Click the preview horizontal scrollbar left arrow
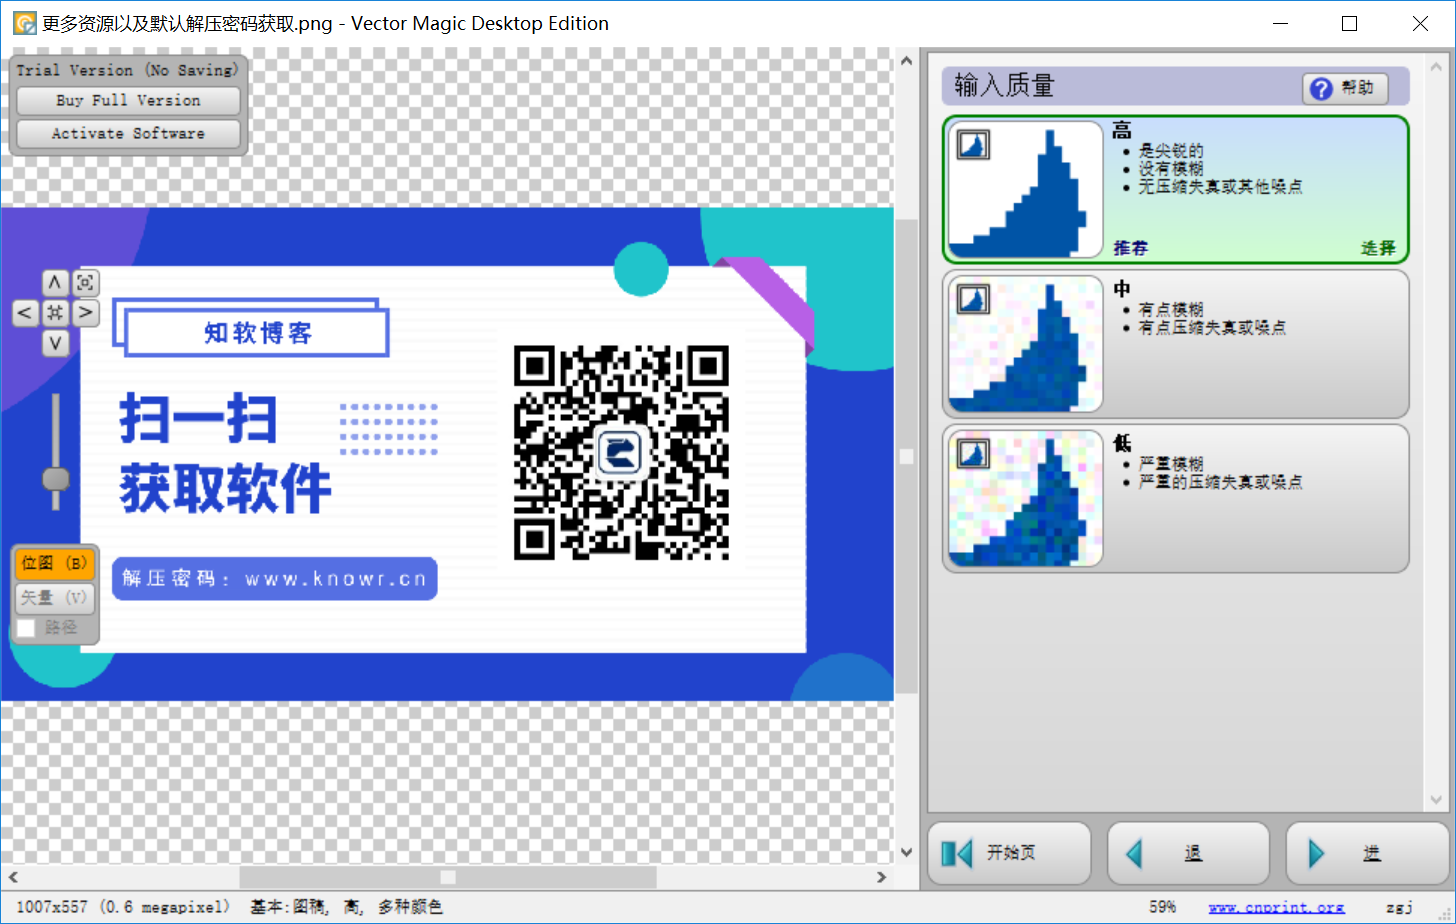 tap(13, 877)
